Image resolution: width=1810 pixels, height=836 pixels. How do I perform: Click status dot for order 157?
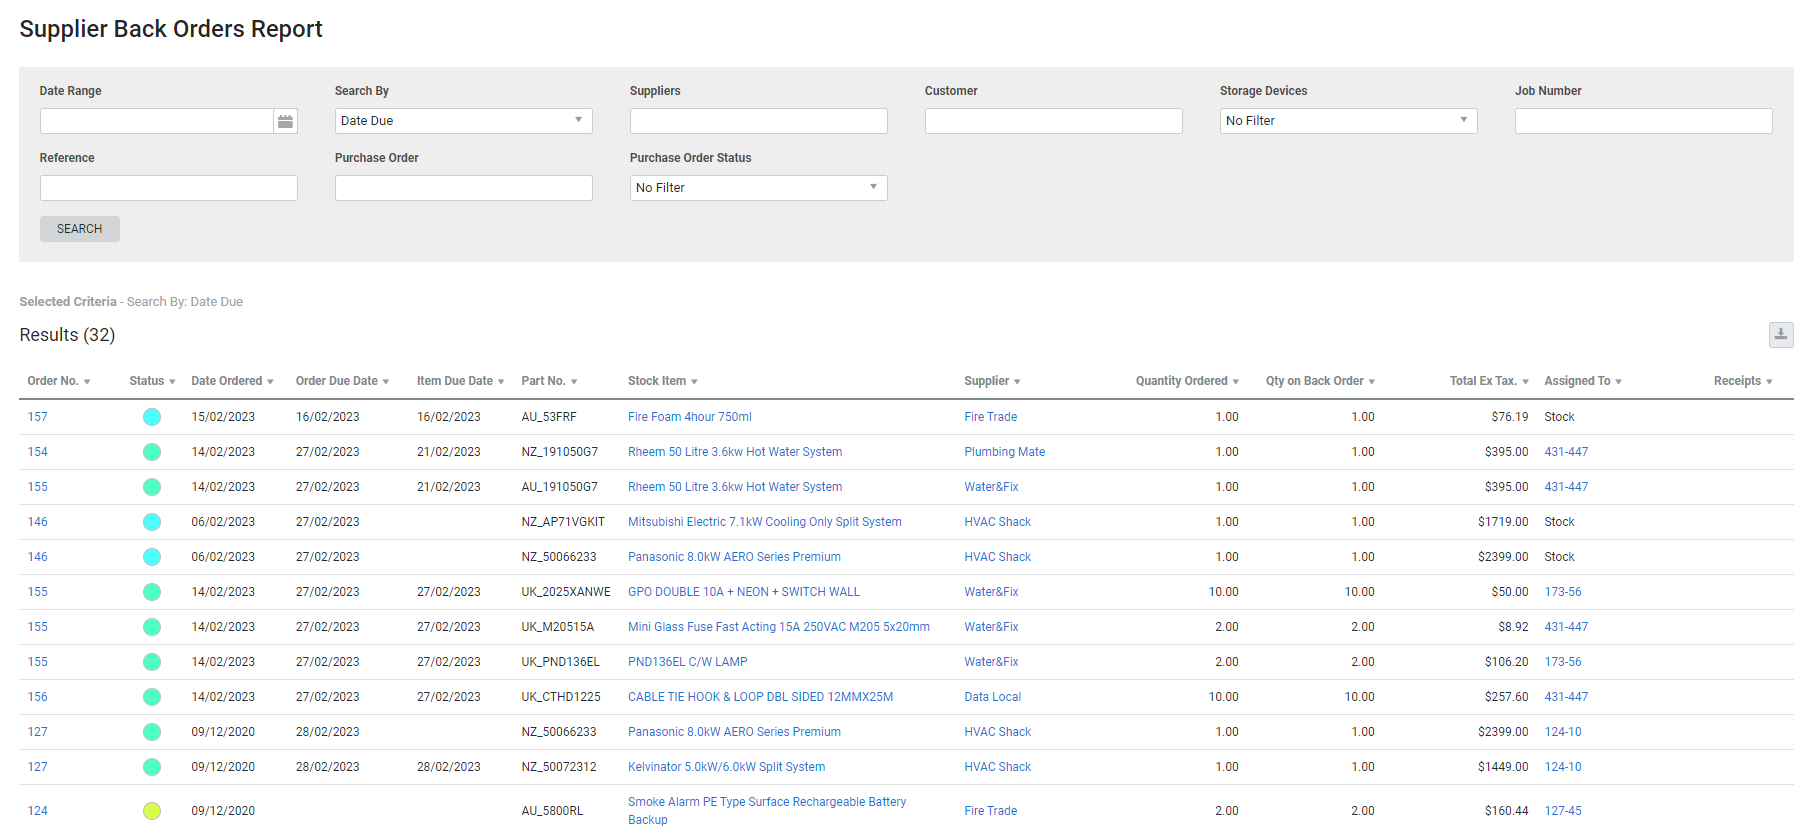(152, 417)
